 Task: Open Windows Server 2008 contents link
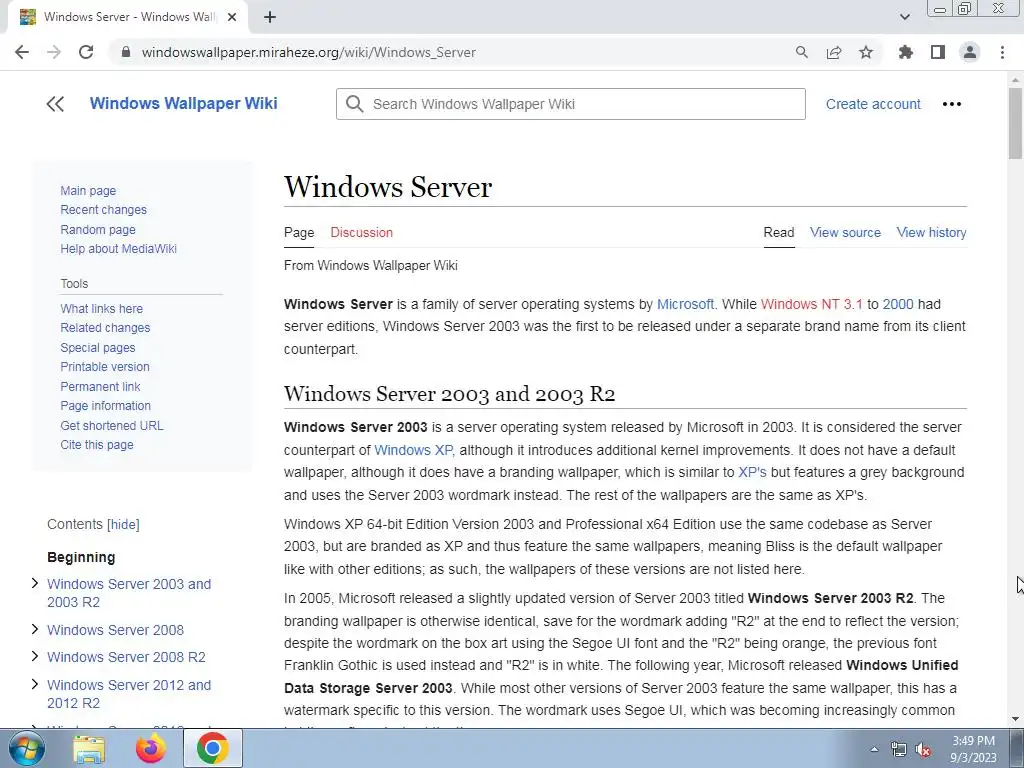pyautogui.click(x=116, y=630)
